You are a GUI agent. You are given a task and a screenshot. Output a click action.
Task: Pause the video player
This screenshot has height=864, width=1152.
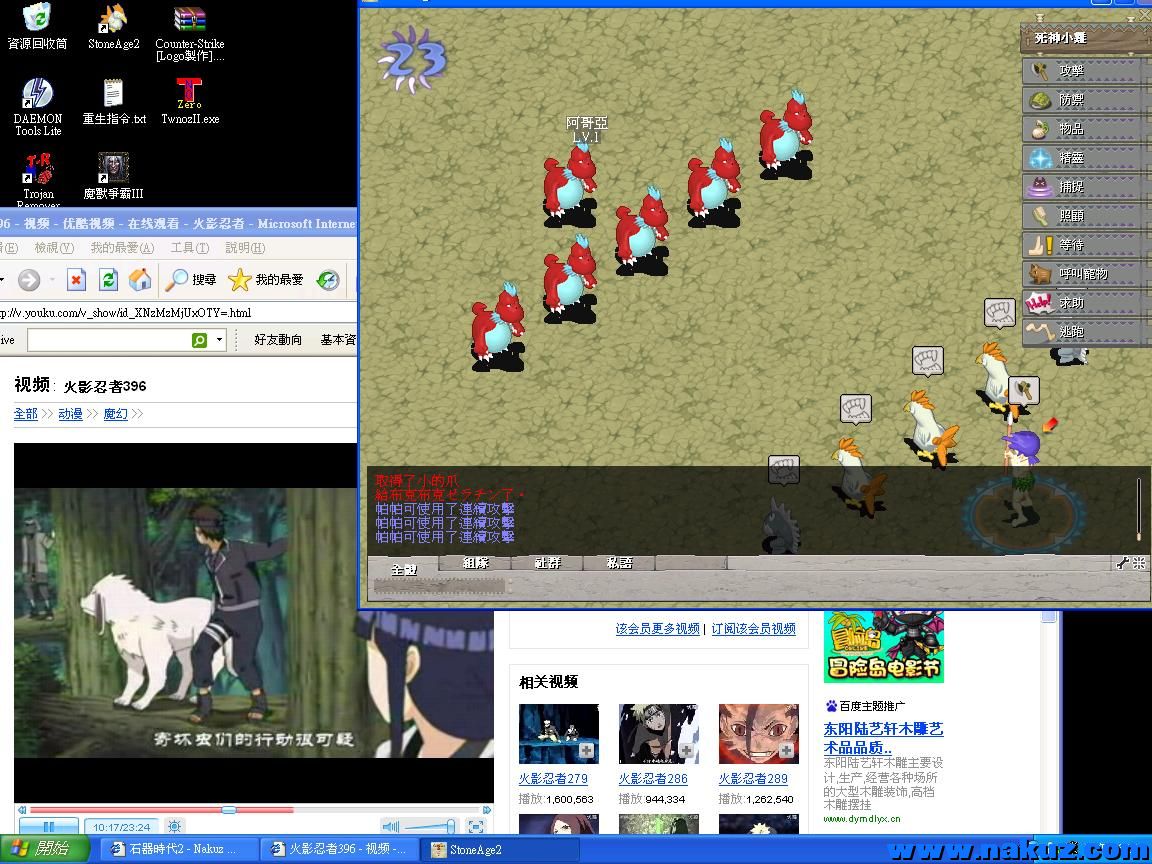[x=48, y=827]
